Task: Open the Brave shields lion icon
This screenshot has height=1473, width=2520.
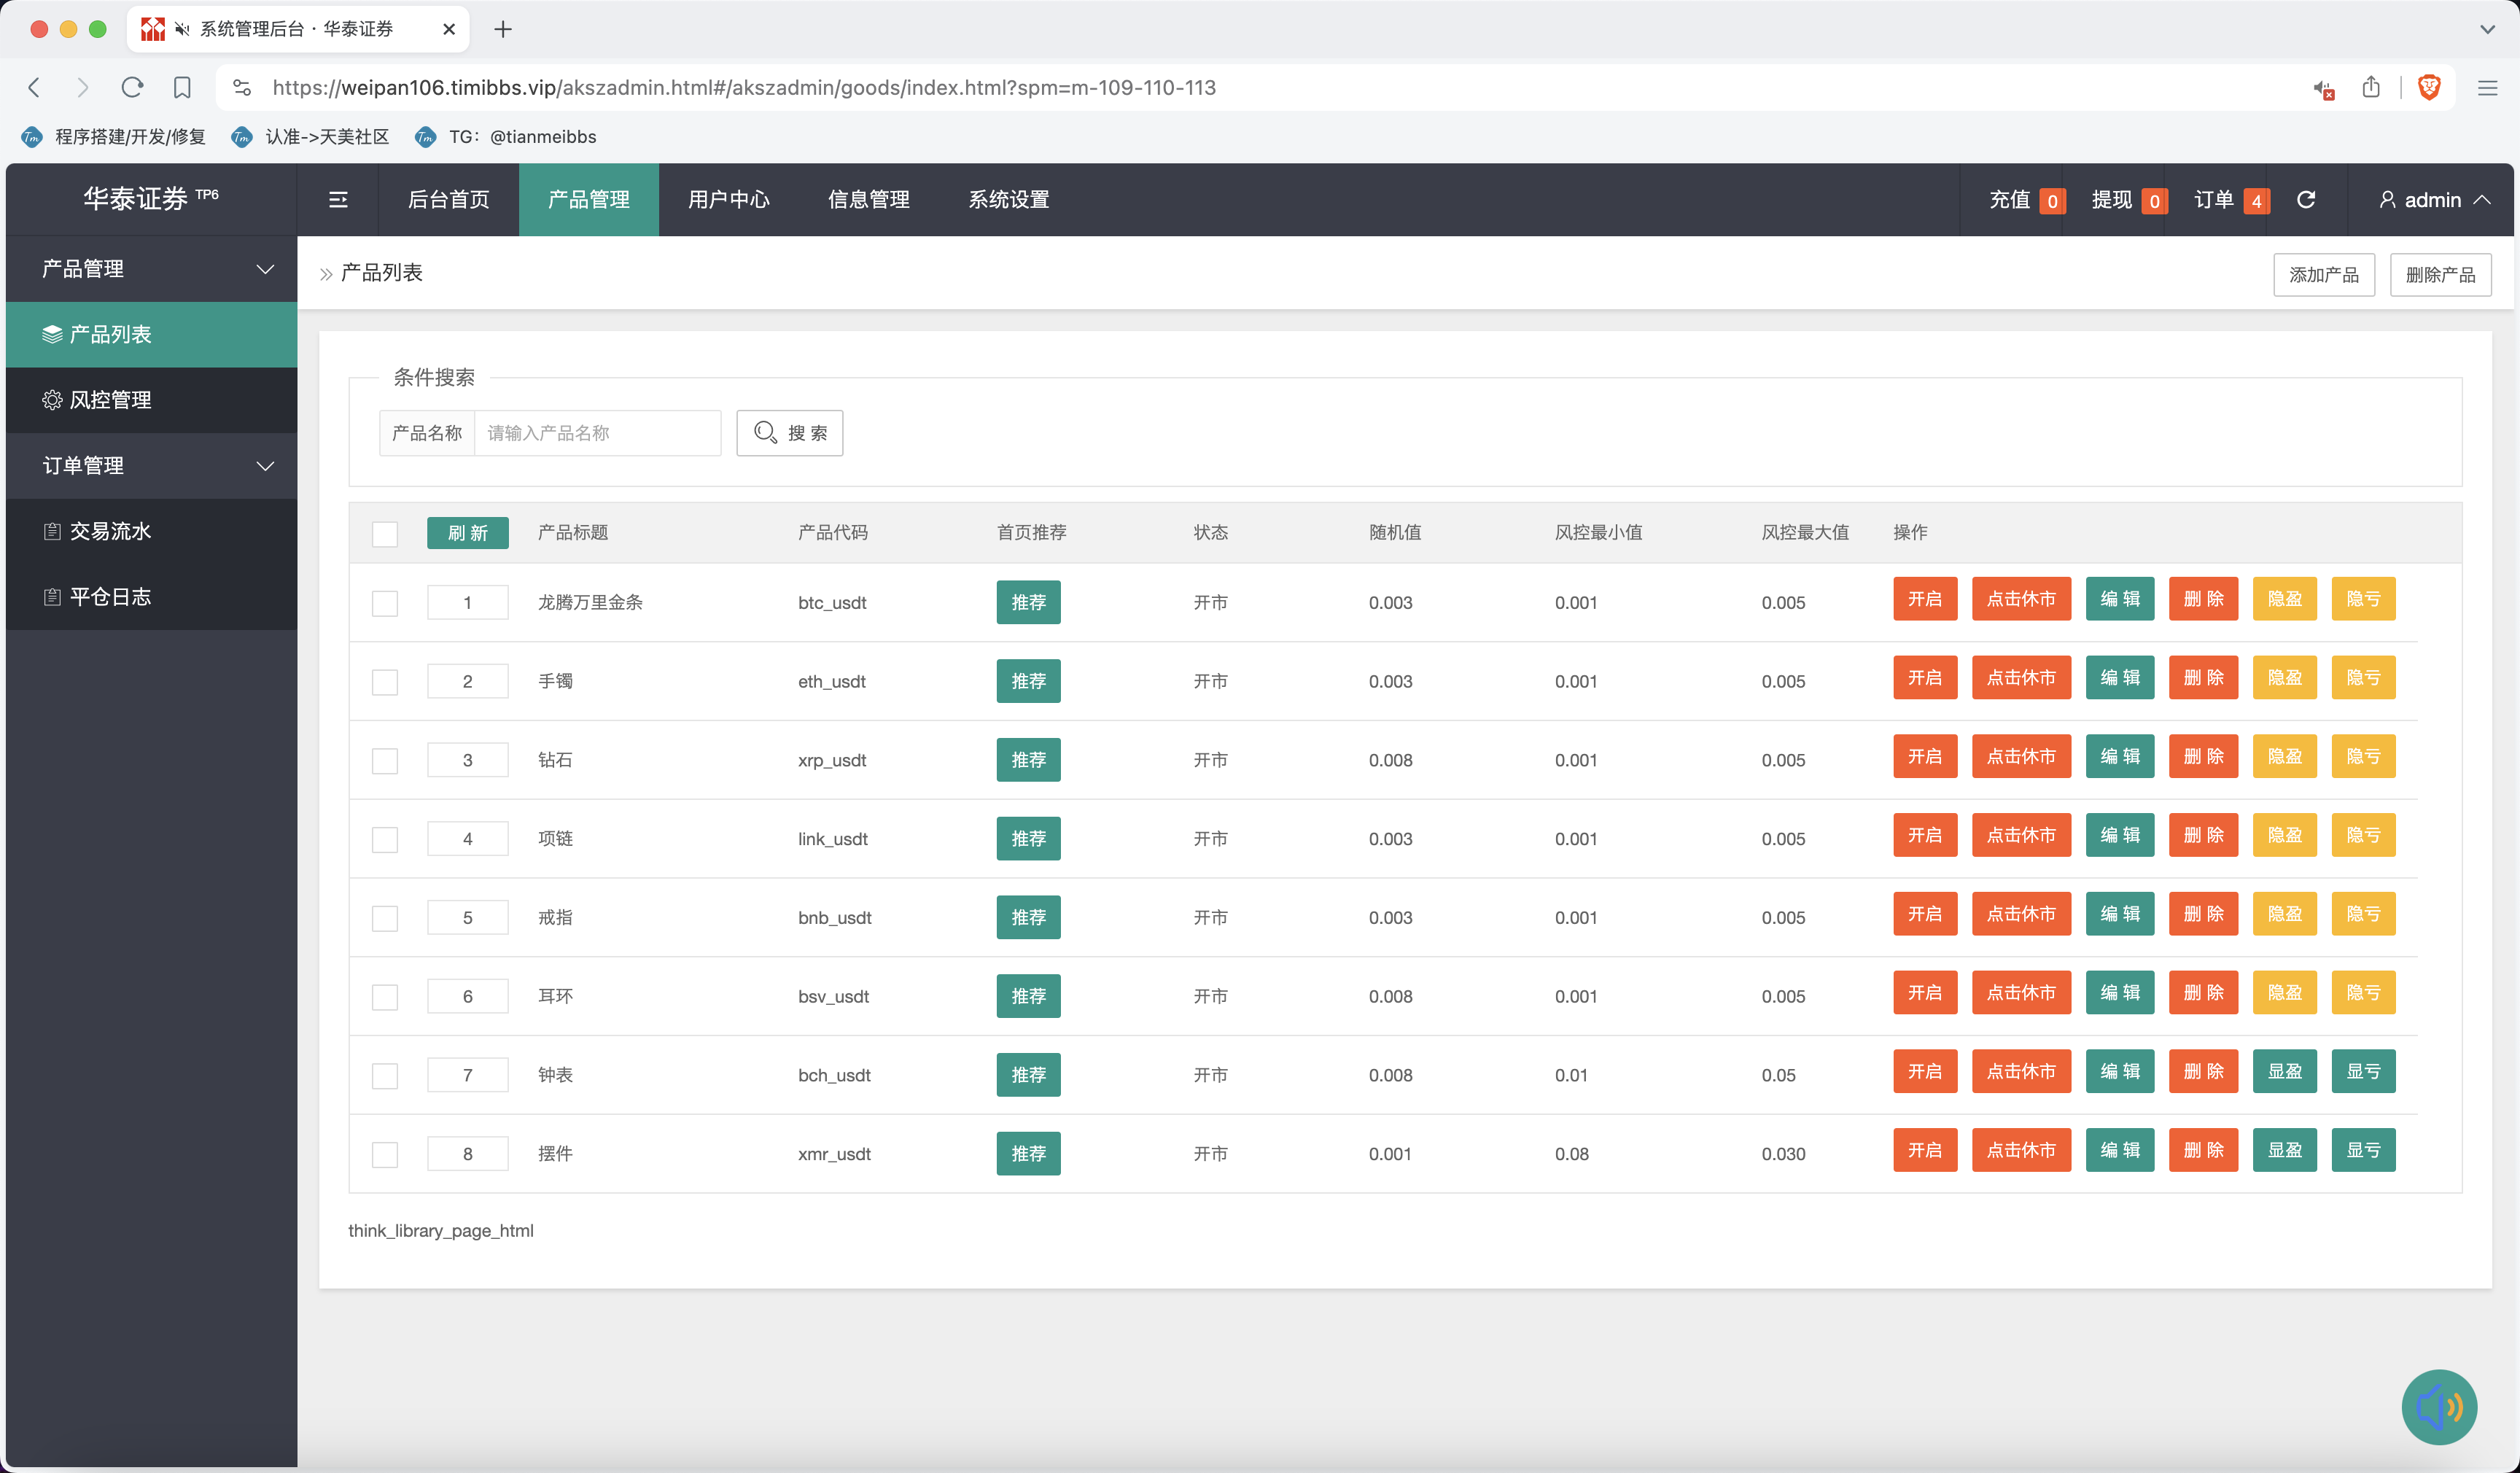Action: point(2429,88)
